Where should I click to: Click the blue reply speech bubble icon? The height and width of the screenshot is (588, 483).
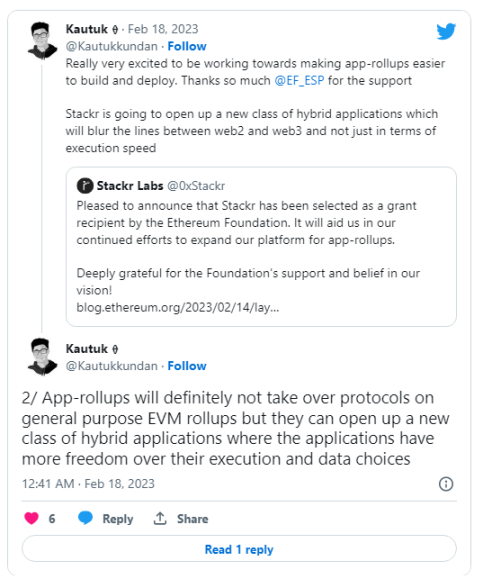point(85,518)
